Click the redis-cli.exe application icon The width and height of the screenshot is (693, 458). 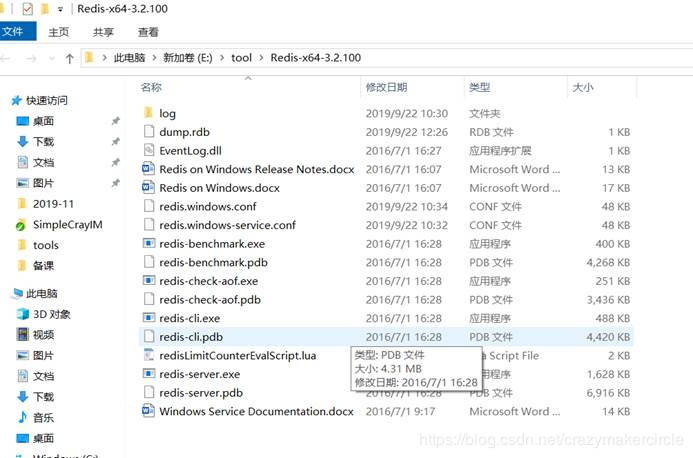click(x=149, y=318)
